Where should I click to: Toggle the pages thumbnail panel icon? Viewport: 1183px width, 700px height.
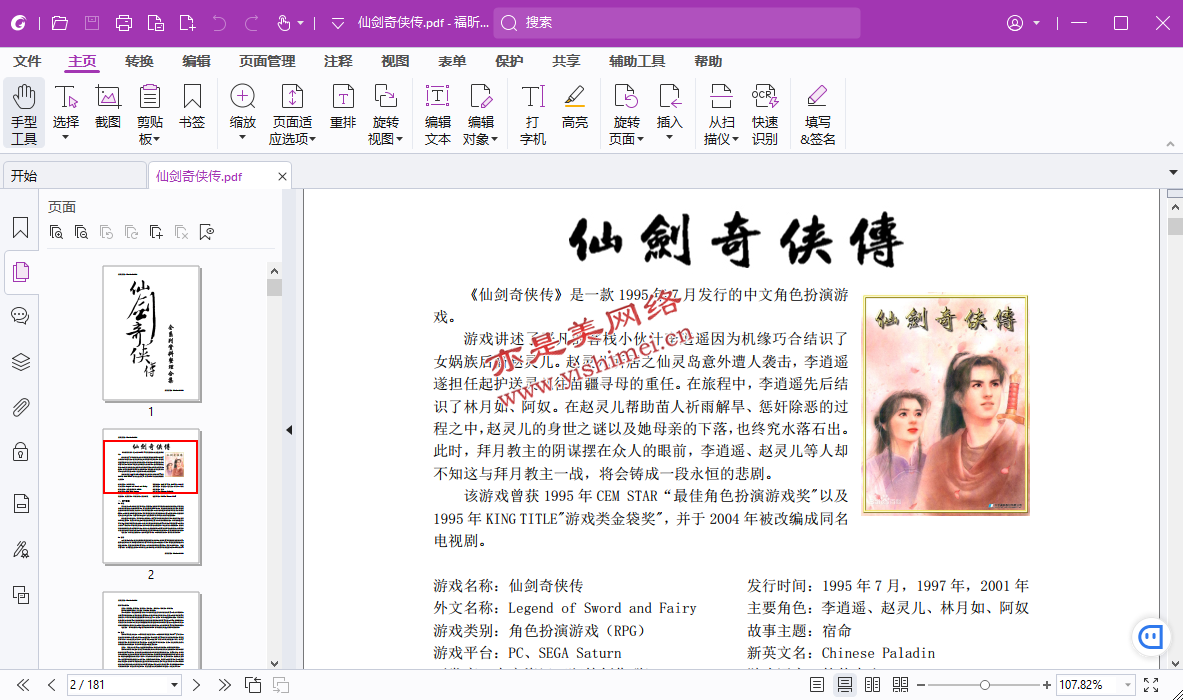point(20,272)
